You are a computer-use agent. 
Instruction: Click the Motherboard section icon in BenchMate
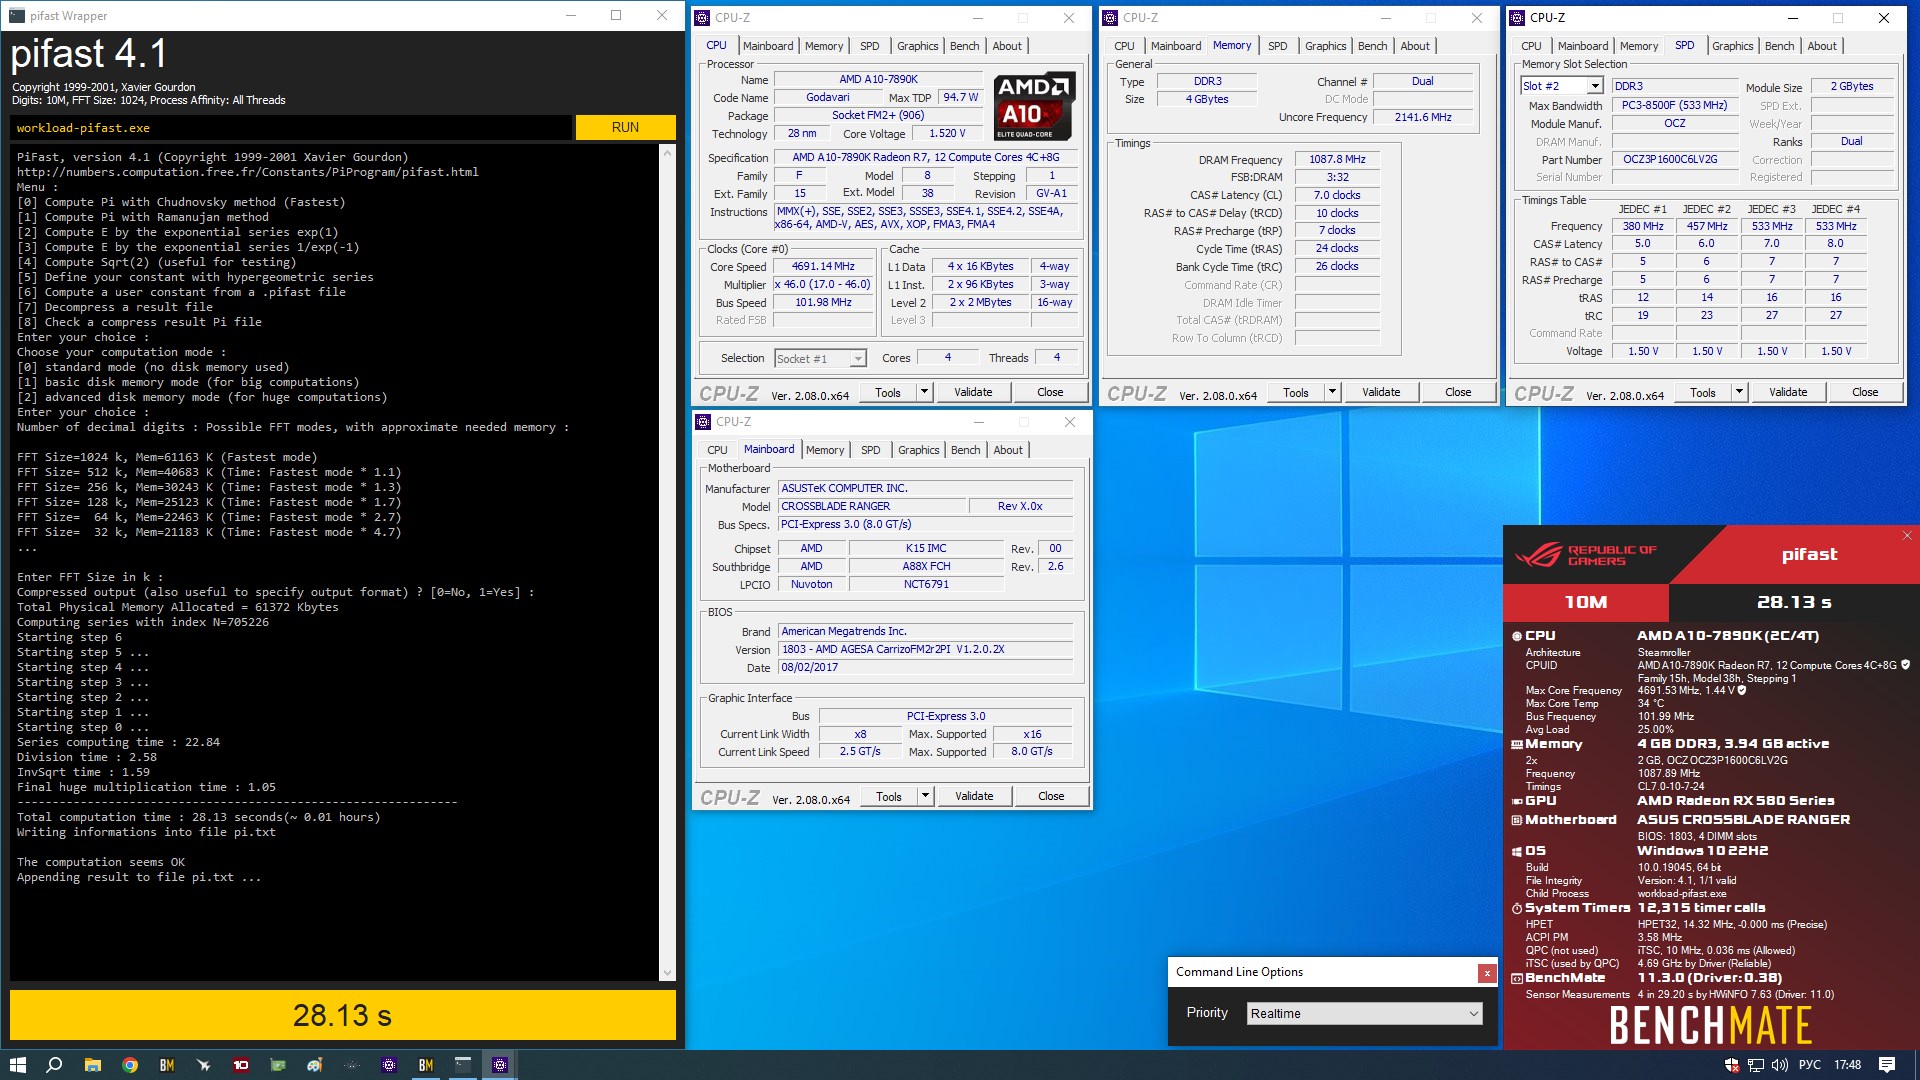(1517, 820)
